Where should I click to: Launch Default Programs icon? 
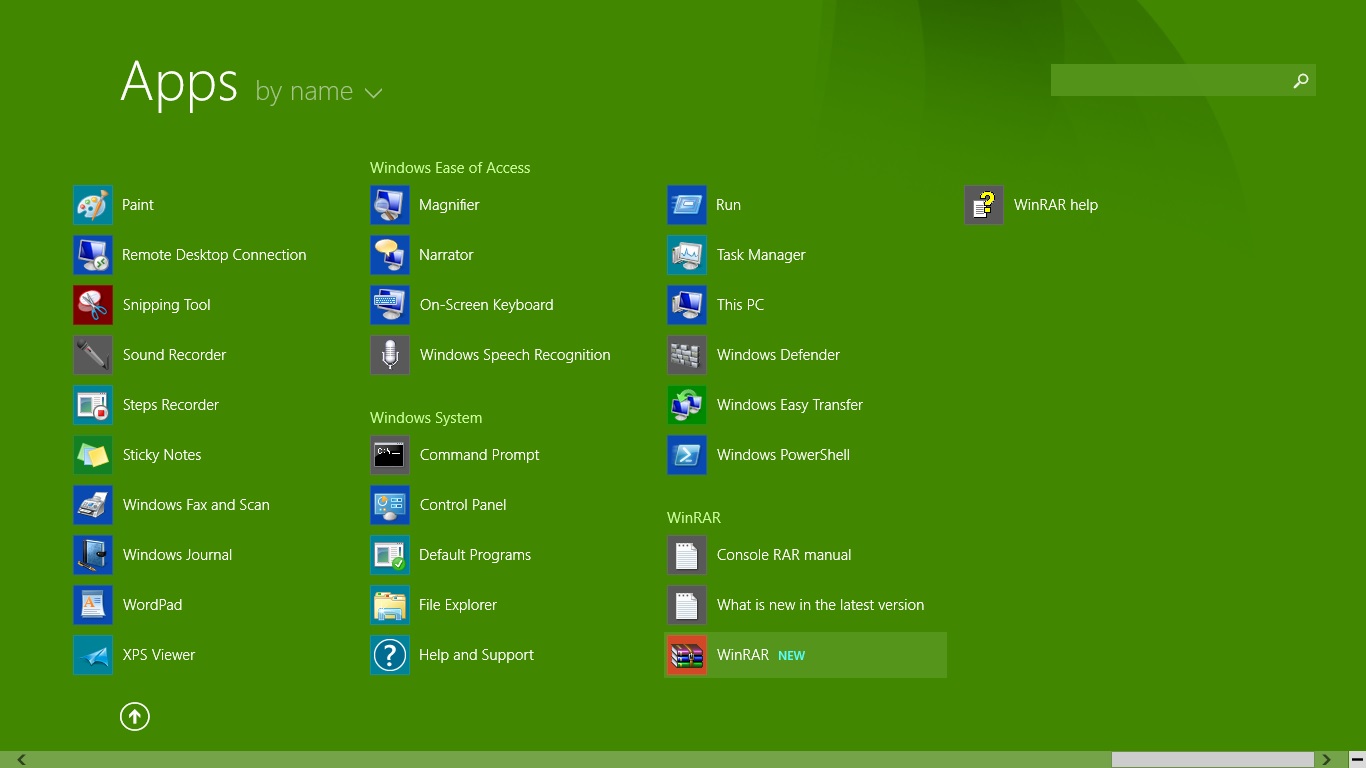390,555
